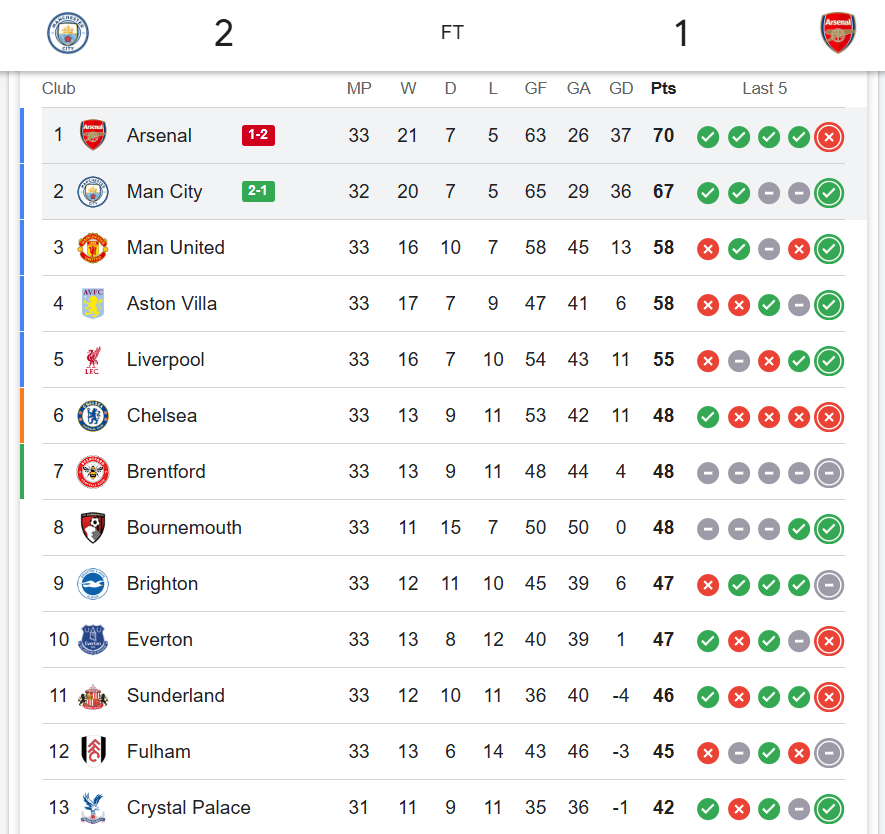
Task: Click the Arsenal crest in score header
Action: 837,33
